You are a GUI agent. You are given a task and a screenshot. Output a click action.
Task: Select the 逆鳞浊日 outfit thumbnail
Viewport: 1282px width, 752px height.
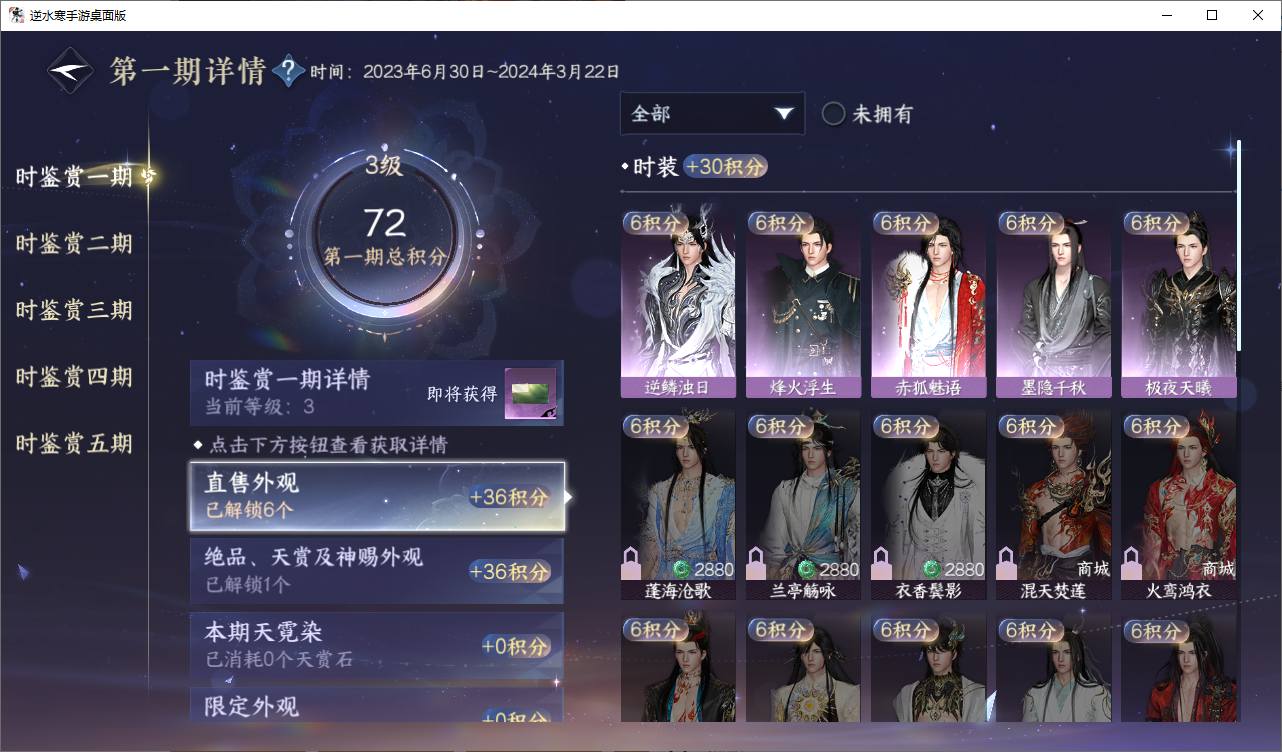point(678,305)
